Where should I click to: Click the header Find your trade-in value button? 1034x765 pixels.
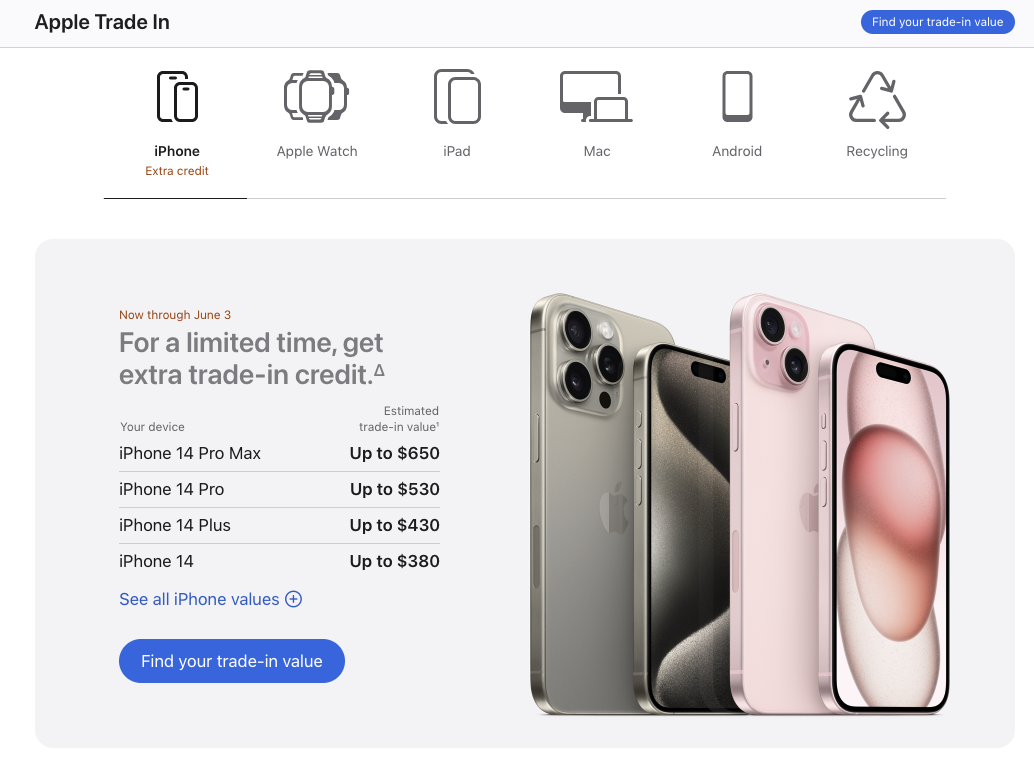click(x=937, y=22)
